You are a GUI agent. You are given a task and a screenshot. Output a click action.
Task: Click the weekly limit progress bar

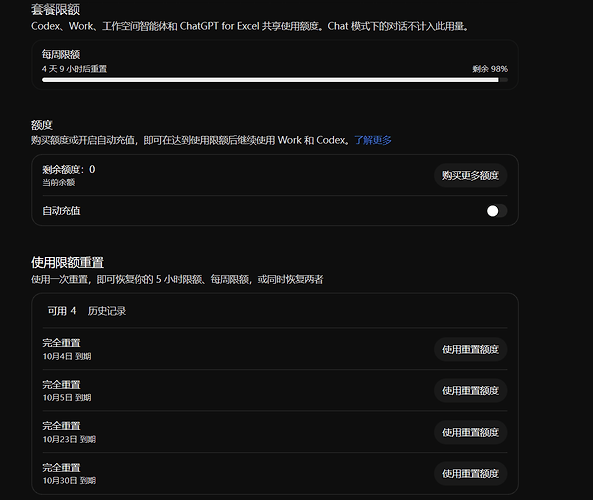pos(275,80)
